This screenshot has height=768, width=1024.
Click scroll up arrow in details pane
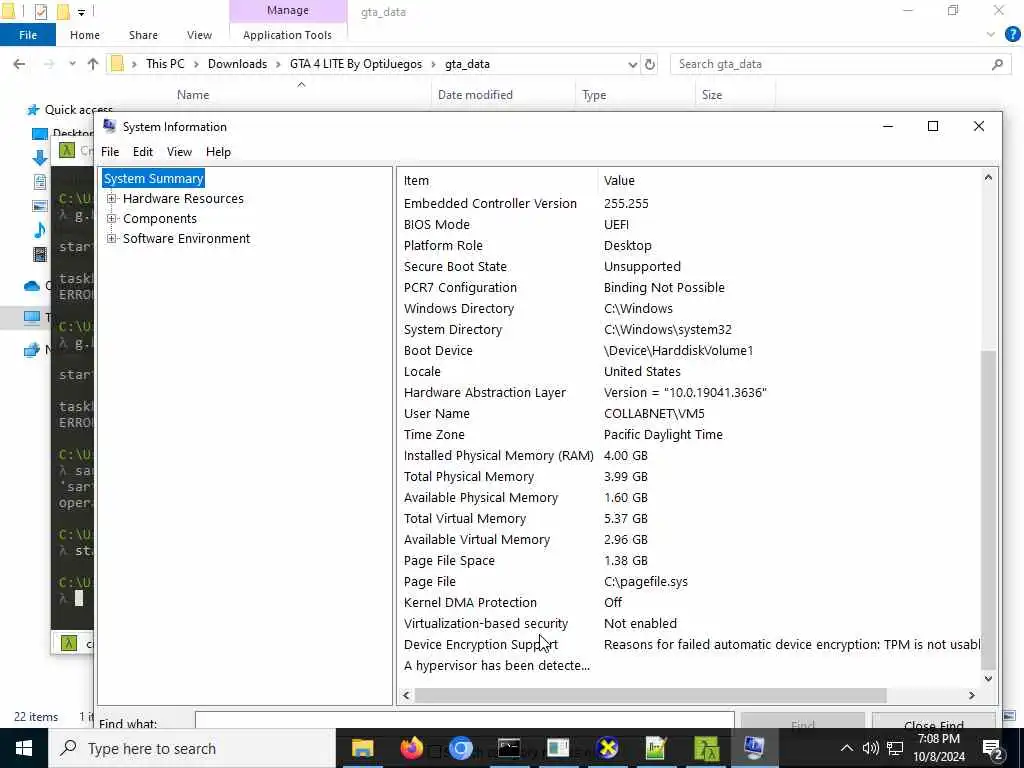988,178
